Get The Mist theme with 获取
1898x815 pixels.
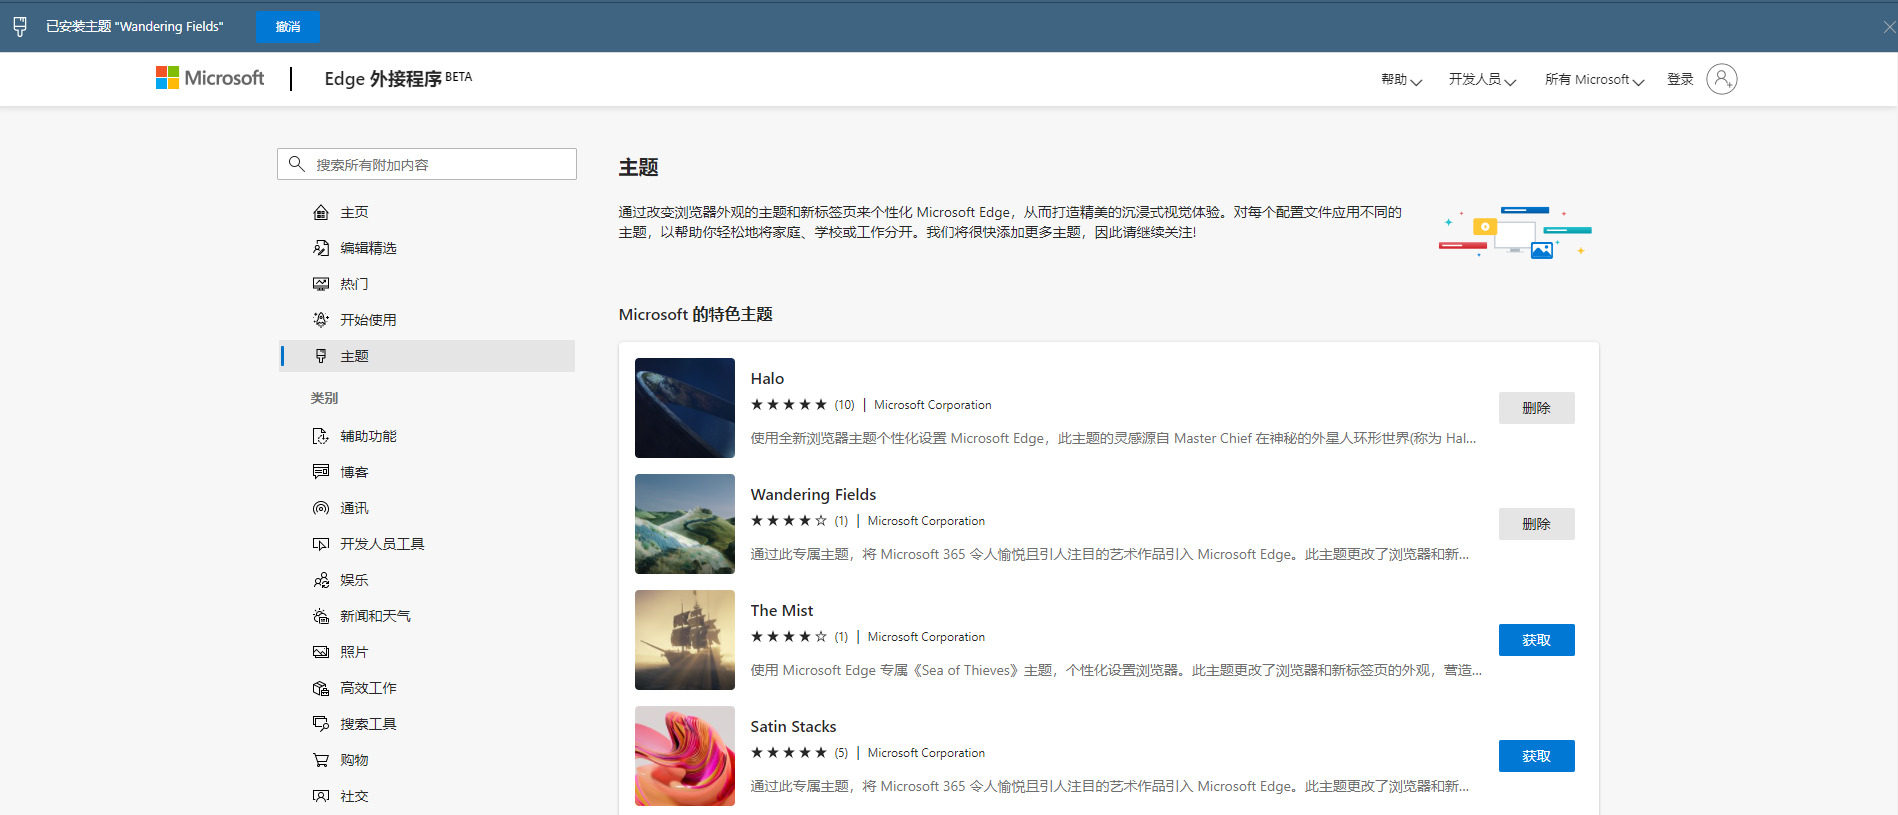1536,640
